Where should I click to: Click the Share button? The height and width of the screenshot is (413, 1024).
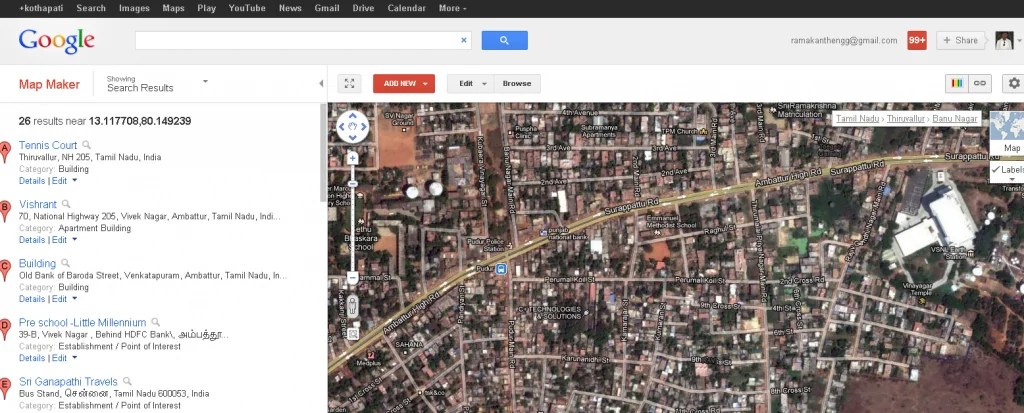960,41
